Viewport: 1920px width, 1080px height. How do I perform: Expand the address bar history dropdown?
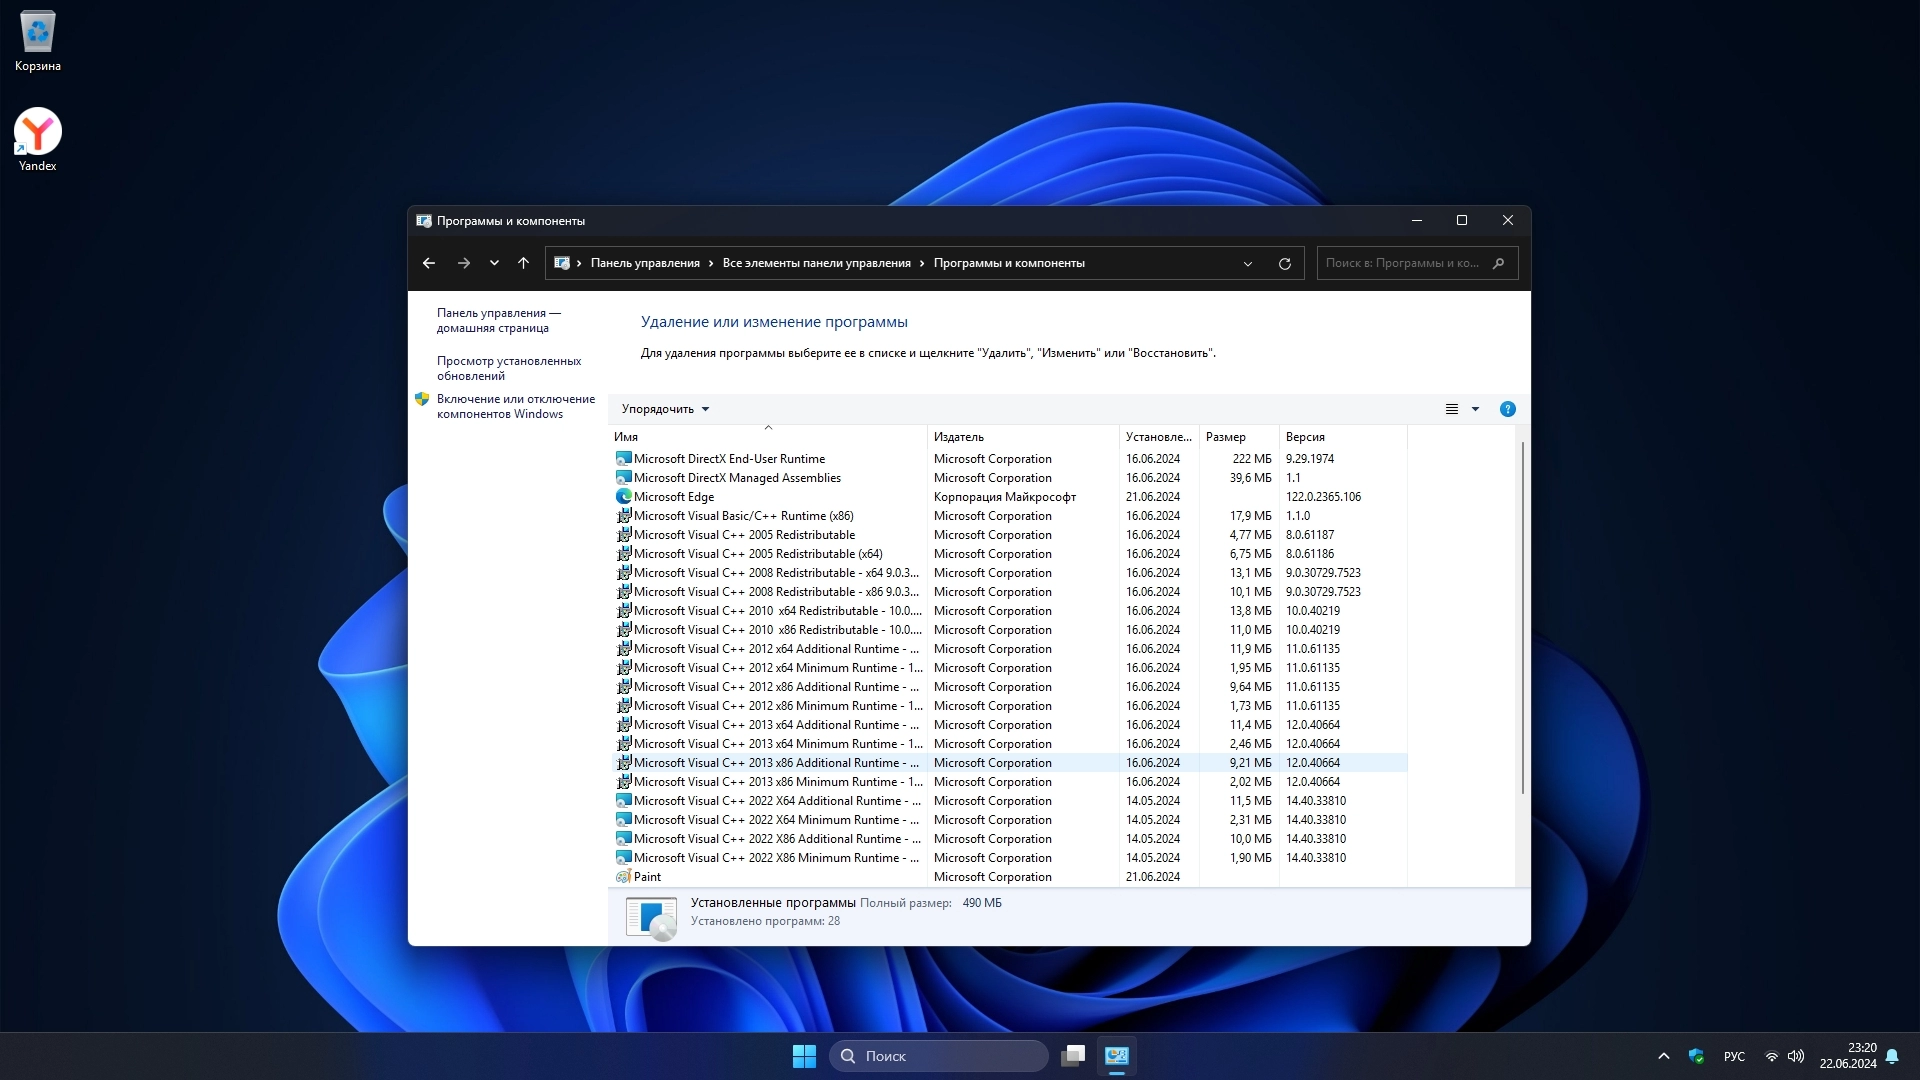point(1247,264)
